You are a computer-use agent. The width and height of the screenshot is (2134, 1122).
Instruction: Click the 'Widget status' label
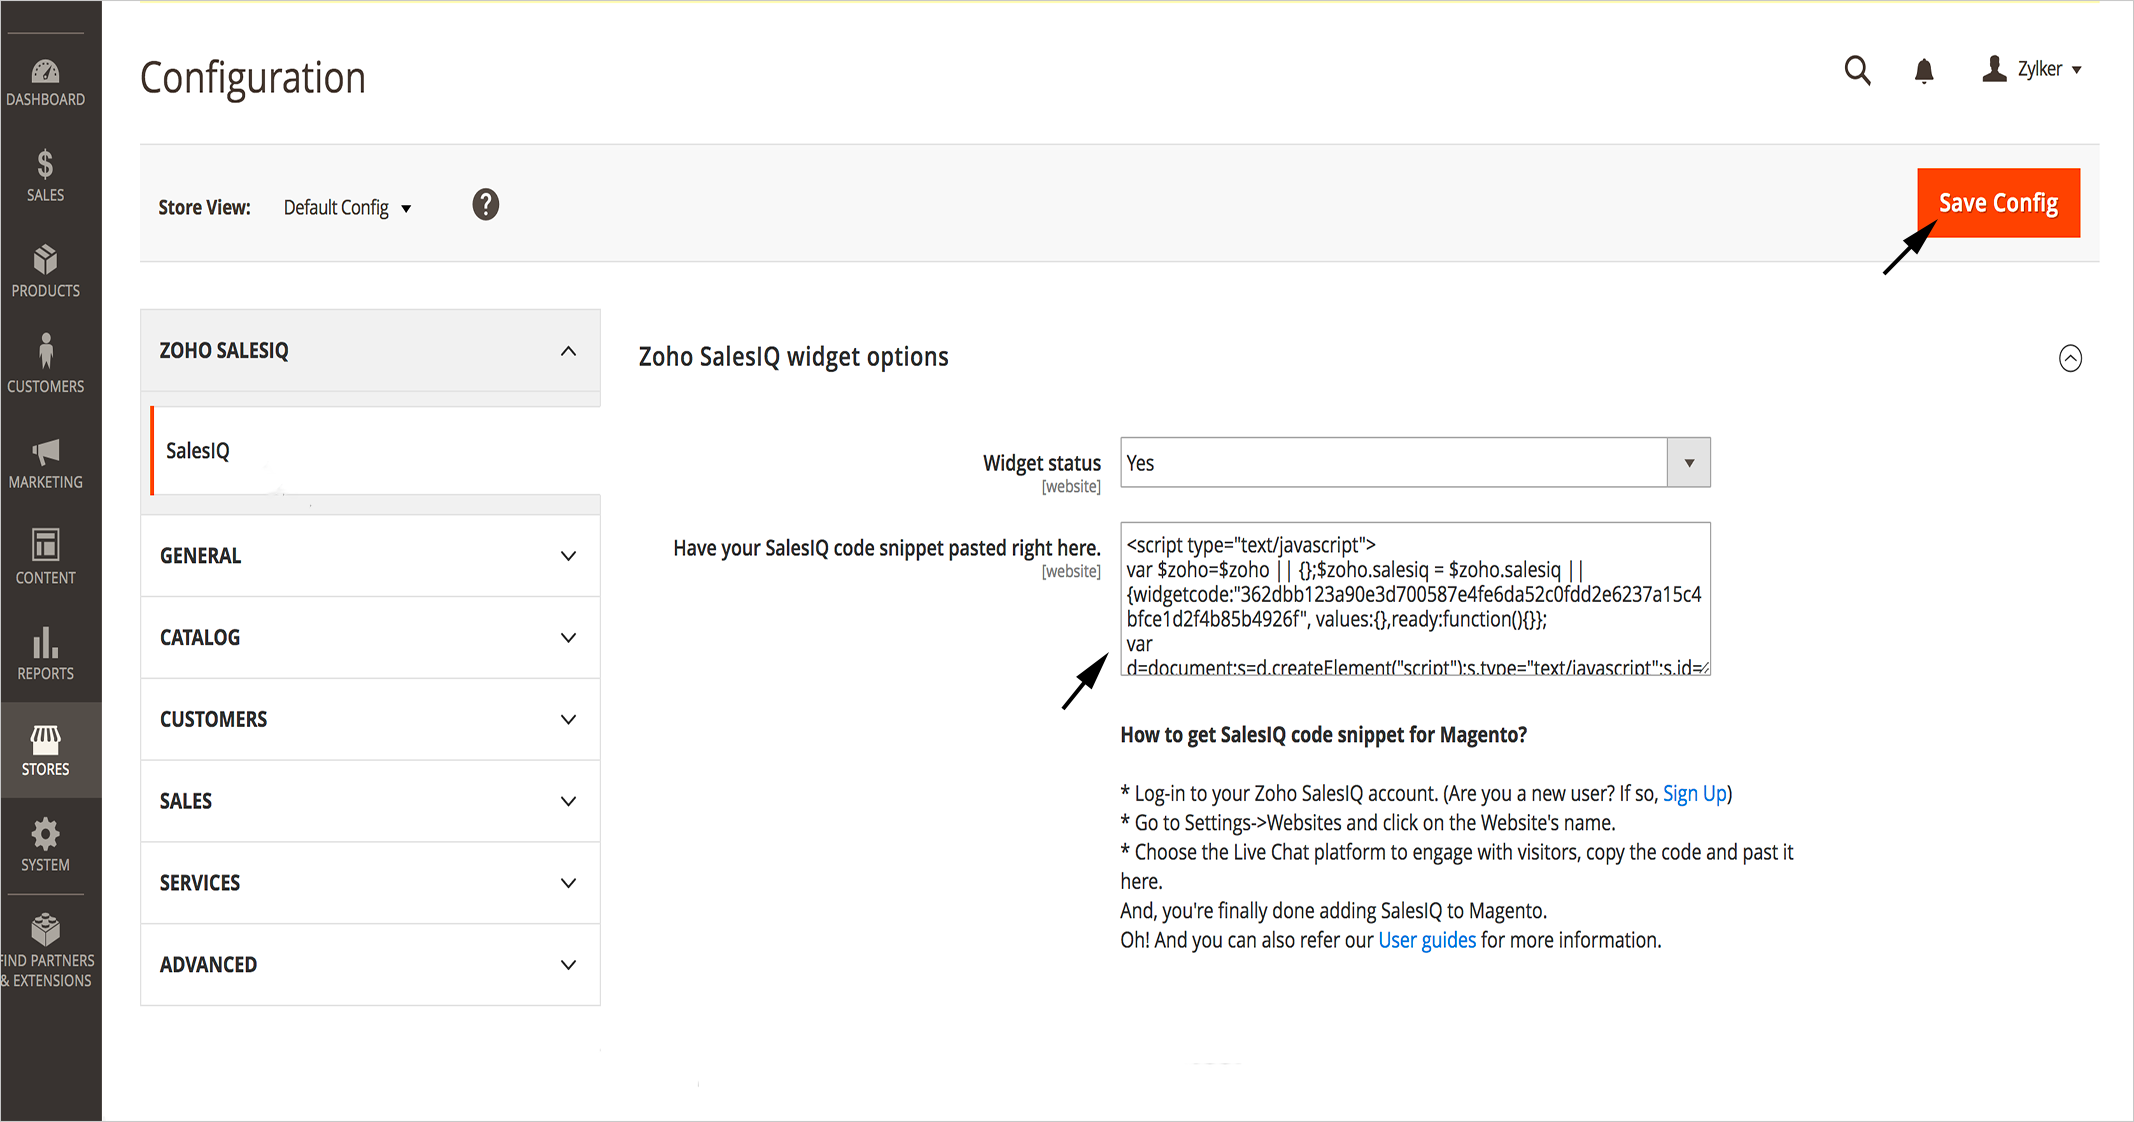pyautogui.click(x=1041, y=463)
